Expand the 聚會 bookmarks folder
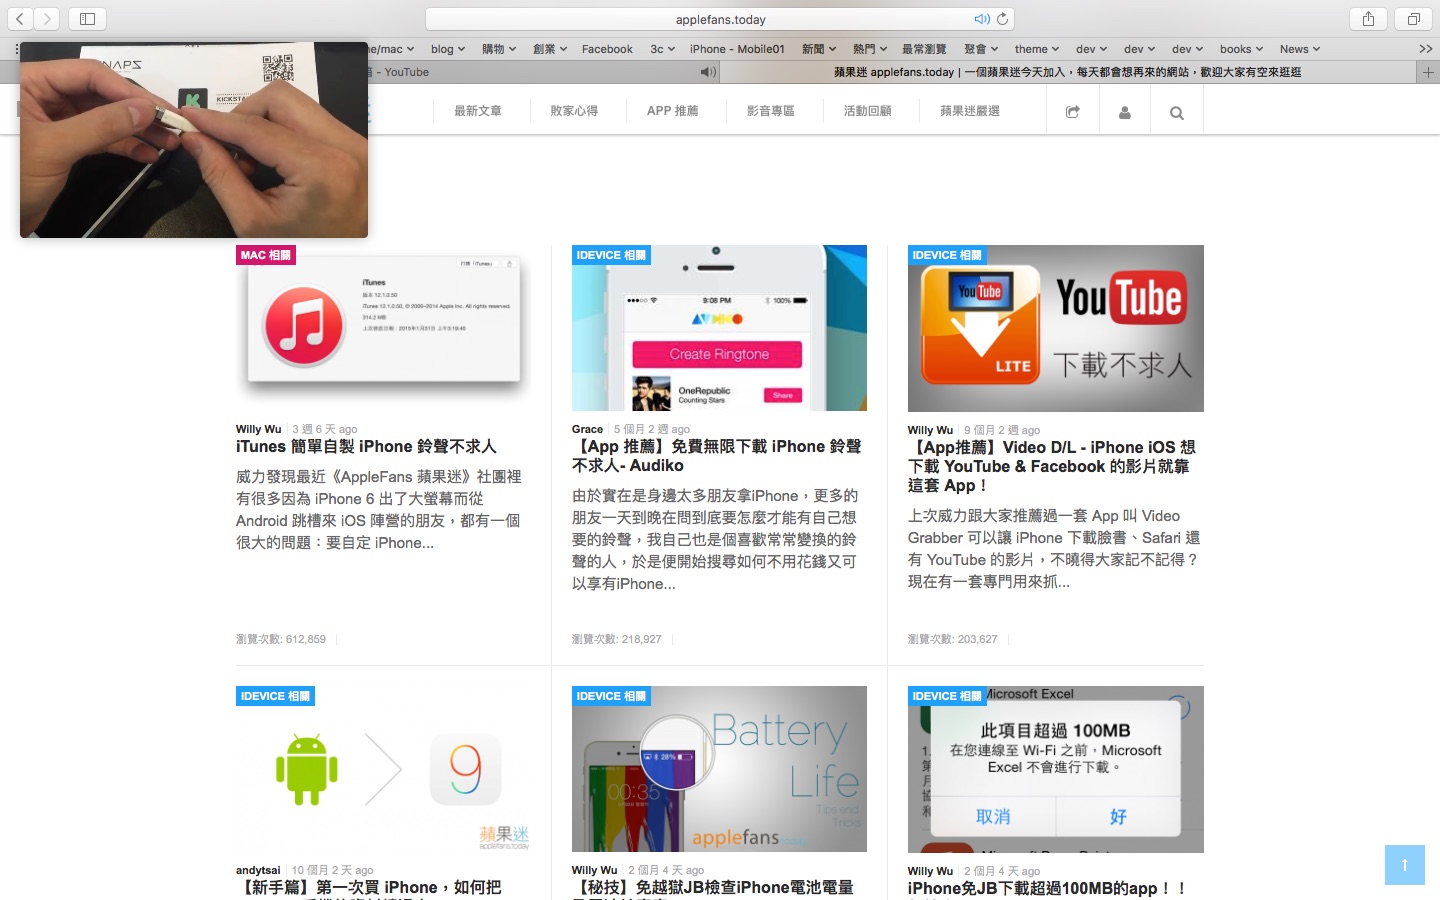This screenshot has width=1440, height=900. point(981,49)
